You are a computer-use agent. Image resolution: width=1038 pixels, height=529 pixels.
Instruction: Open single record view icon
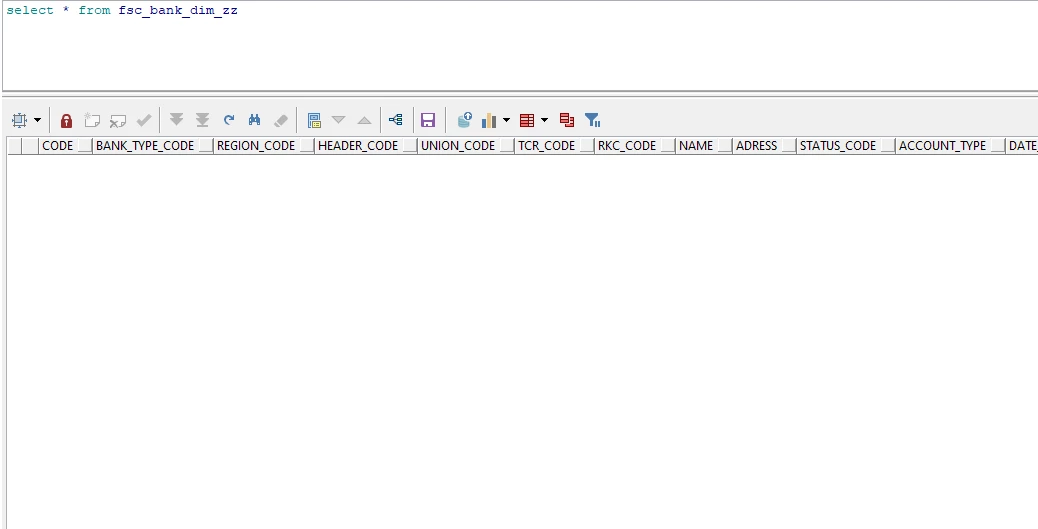click(x=314, y=120)
